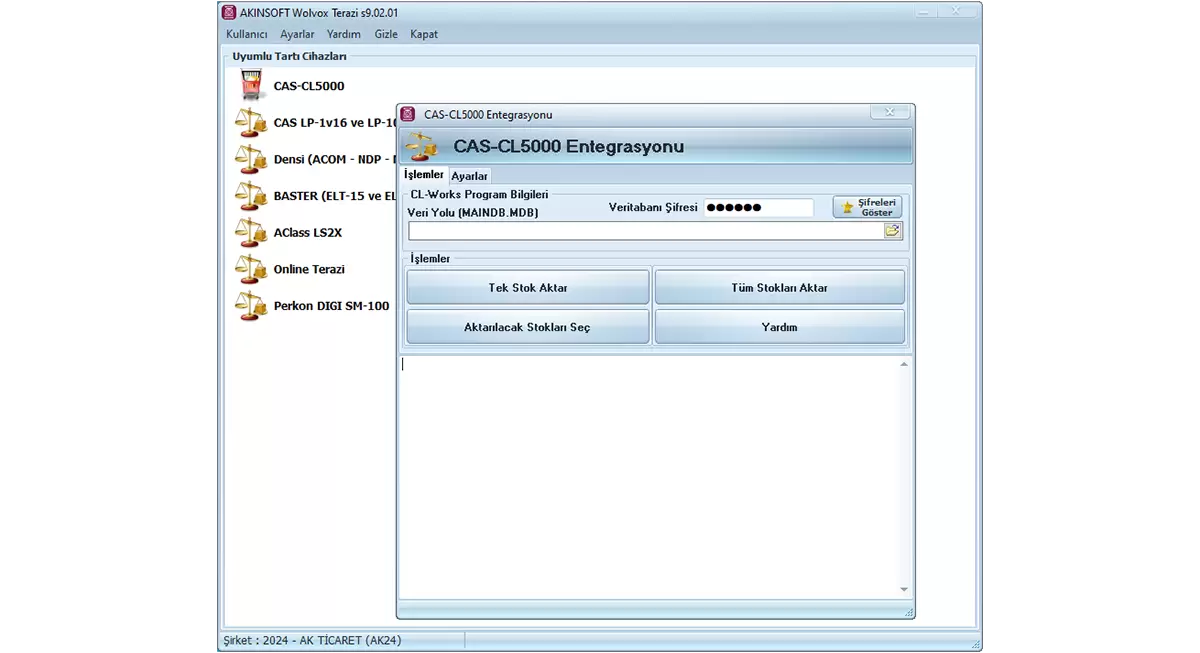Click the CAS-CL5000 device icon
The image size is (1200, 653).
pos(251,86)
